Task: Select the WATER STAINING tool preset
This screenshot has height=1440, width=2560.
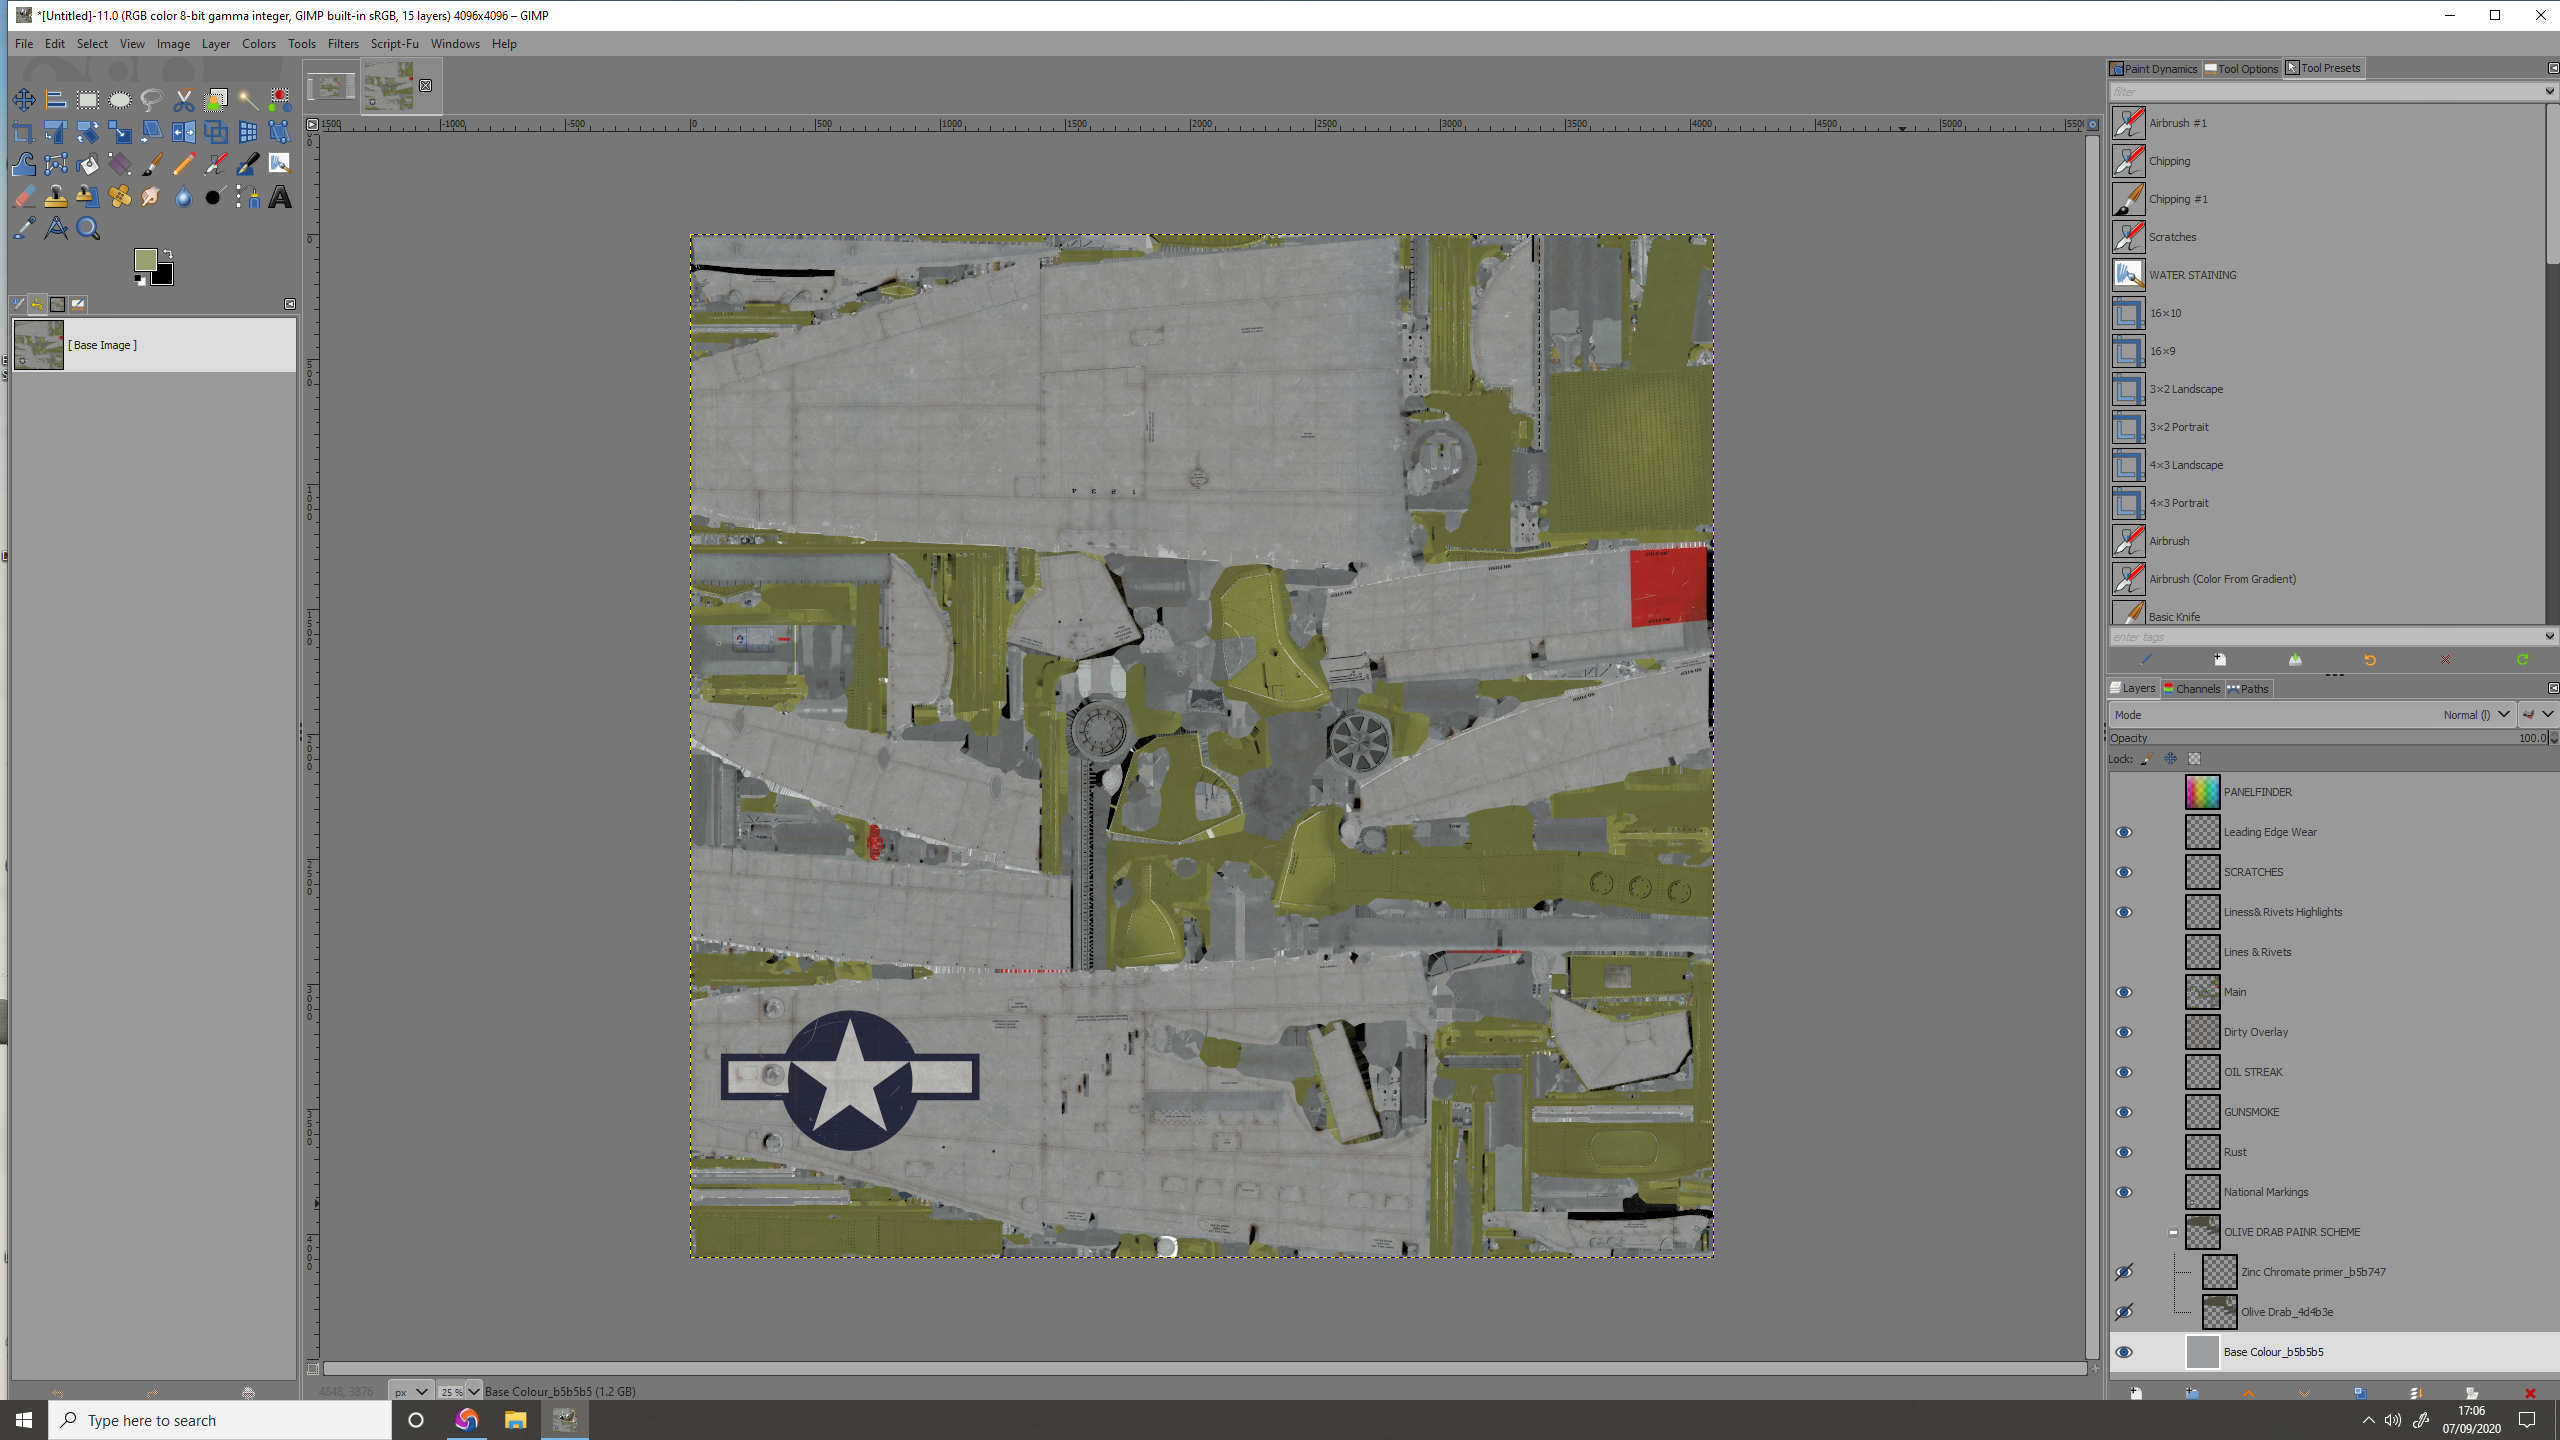Action: [x=2192, y=275]
